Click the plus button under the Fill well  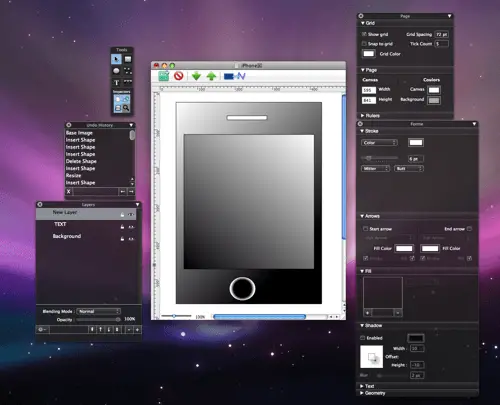click(x=367, y=313)
